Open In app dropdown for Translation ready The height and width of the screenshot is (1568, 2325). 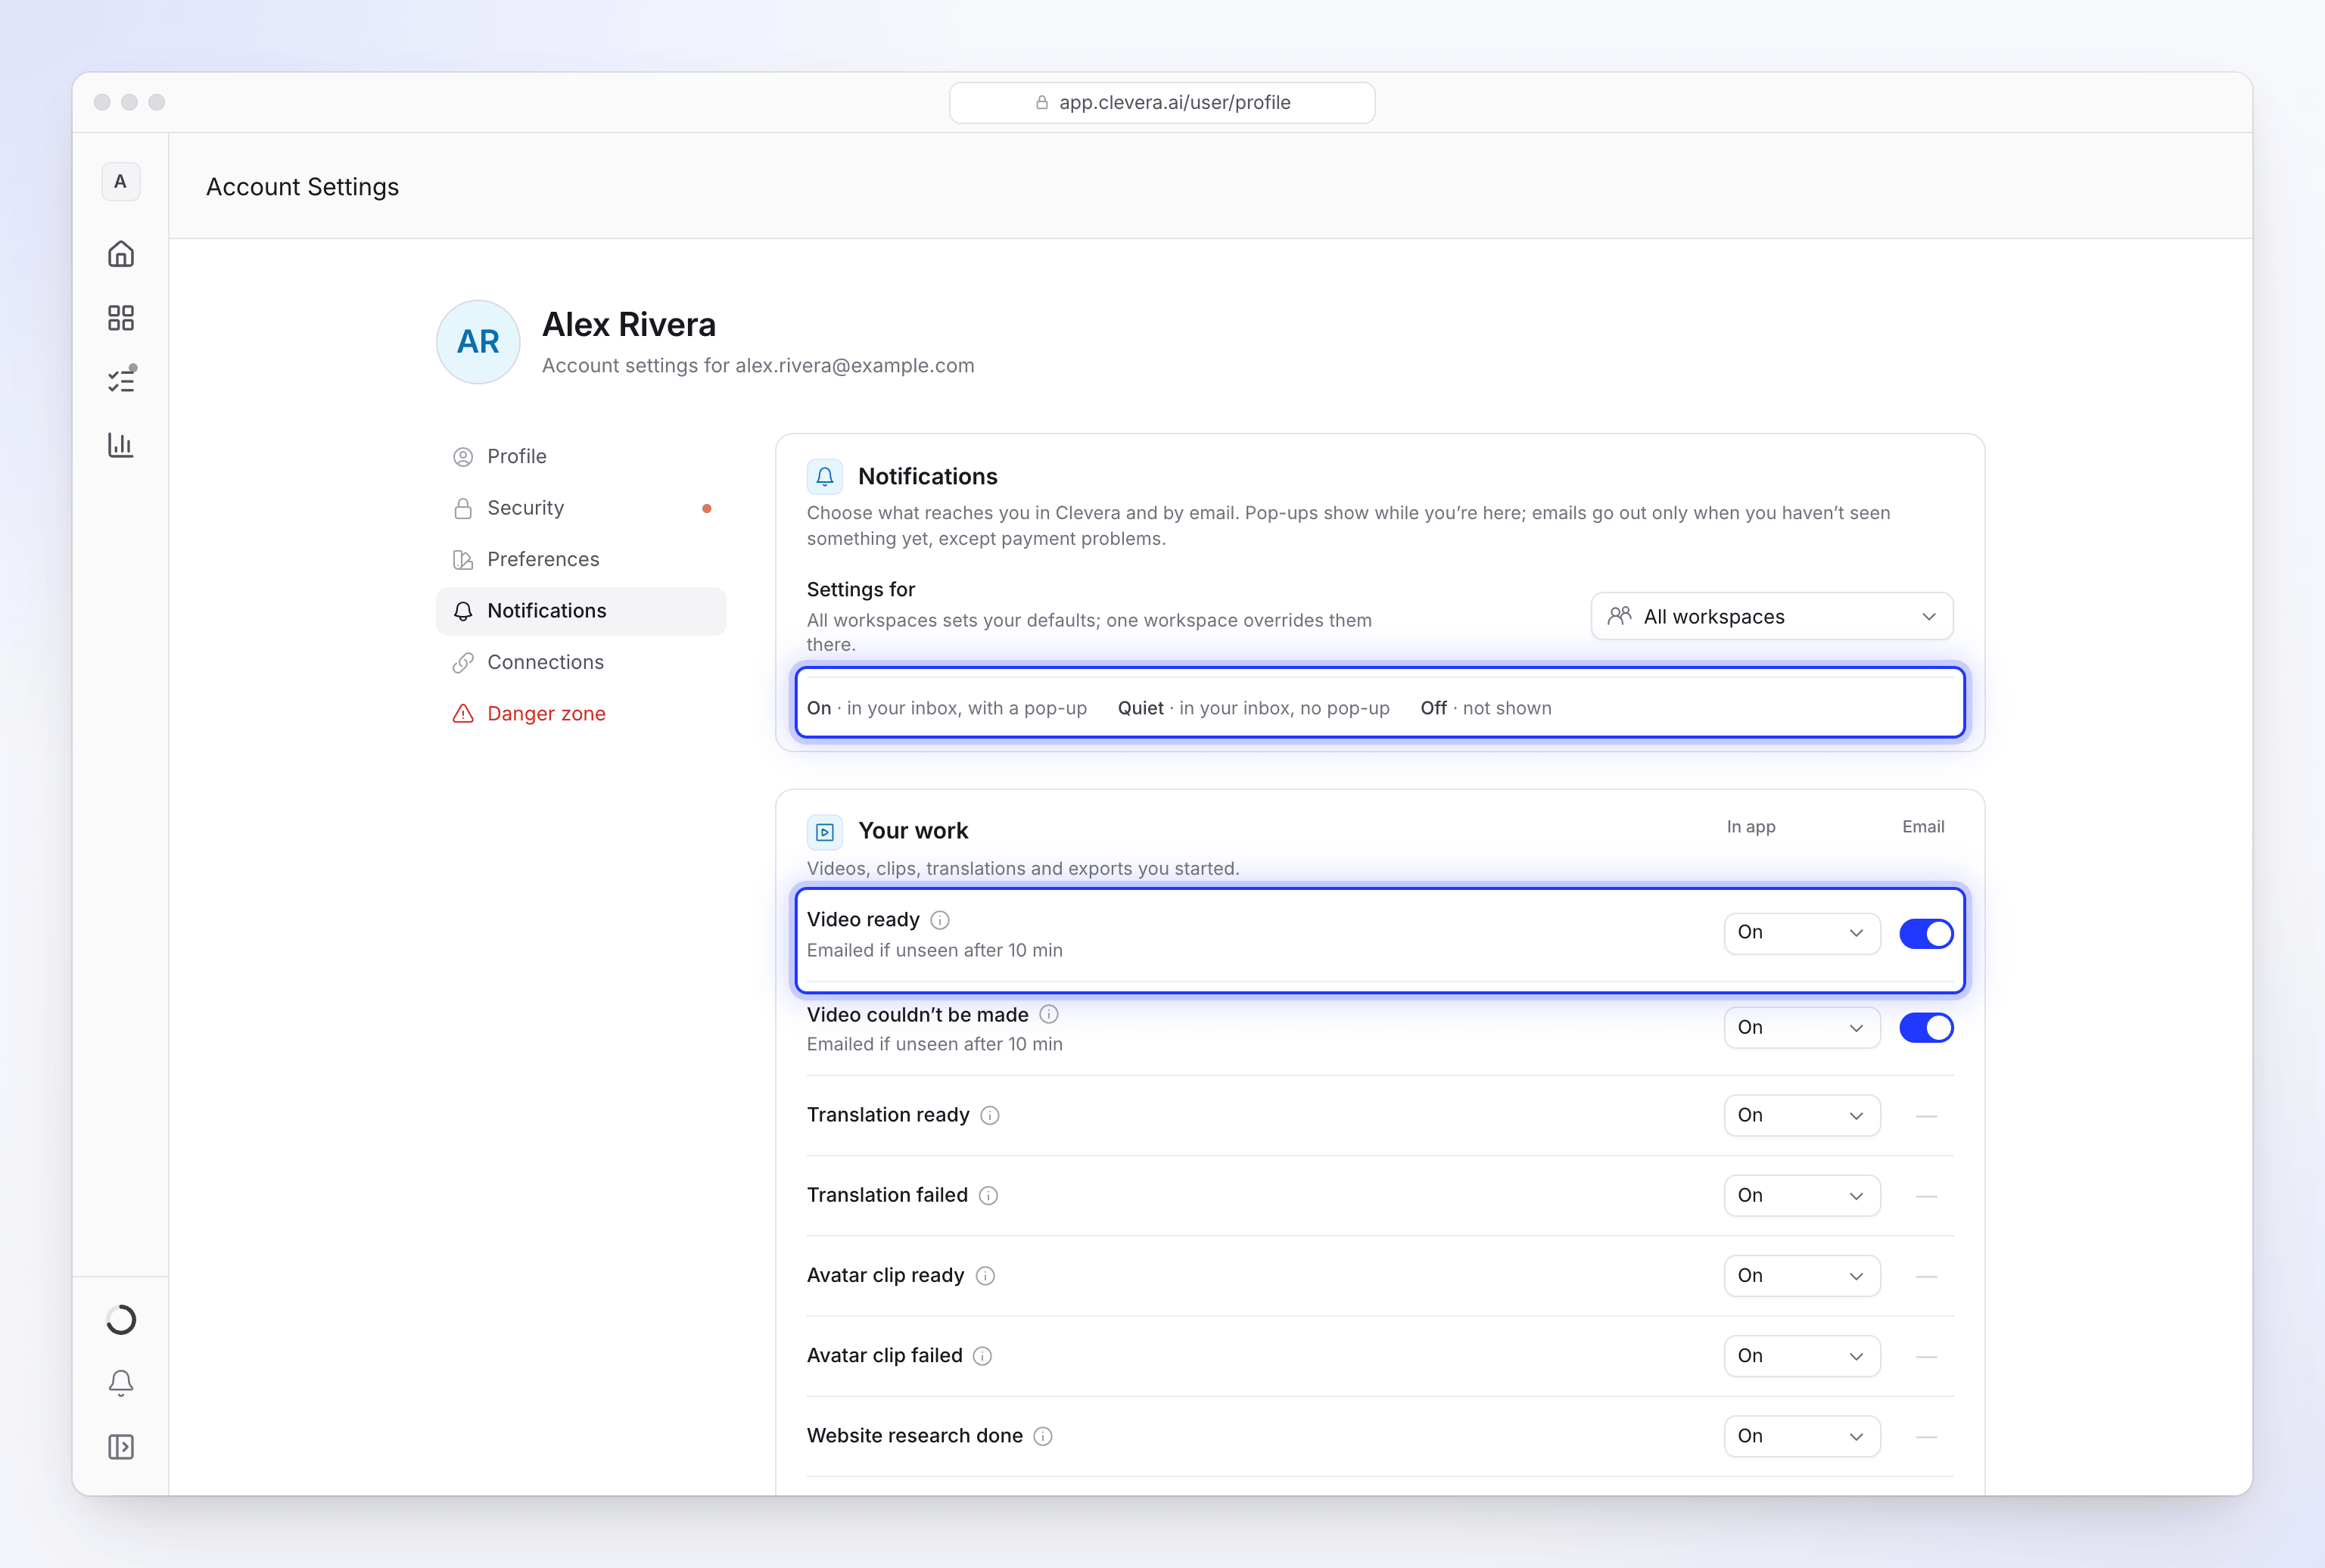tap(1801, 1115)
